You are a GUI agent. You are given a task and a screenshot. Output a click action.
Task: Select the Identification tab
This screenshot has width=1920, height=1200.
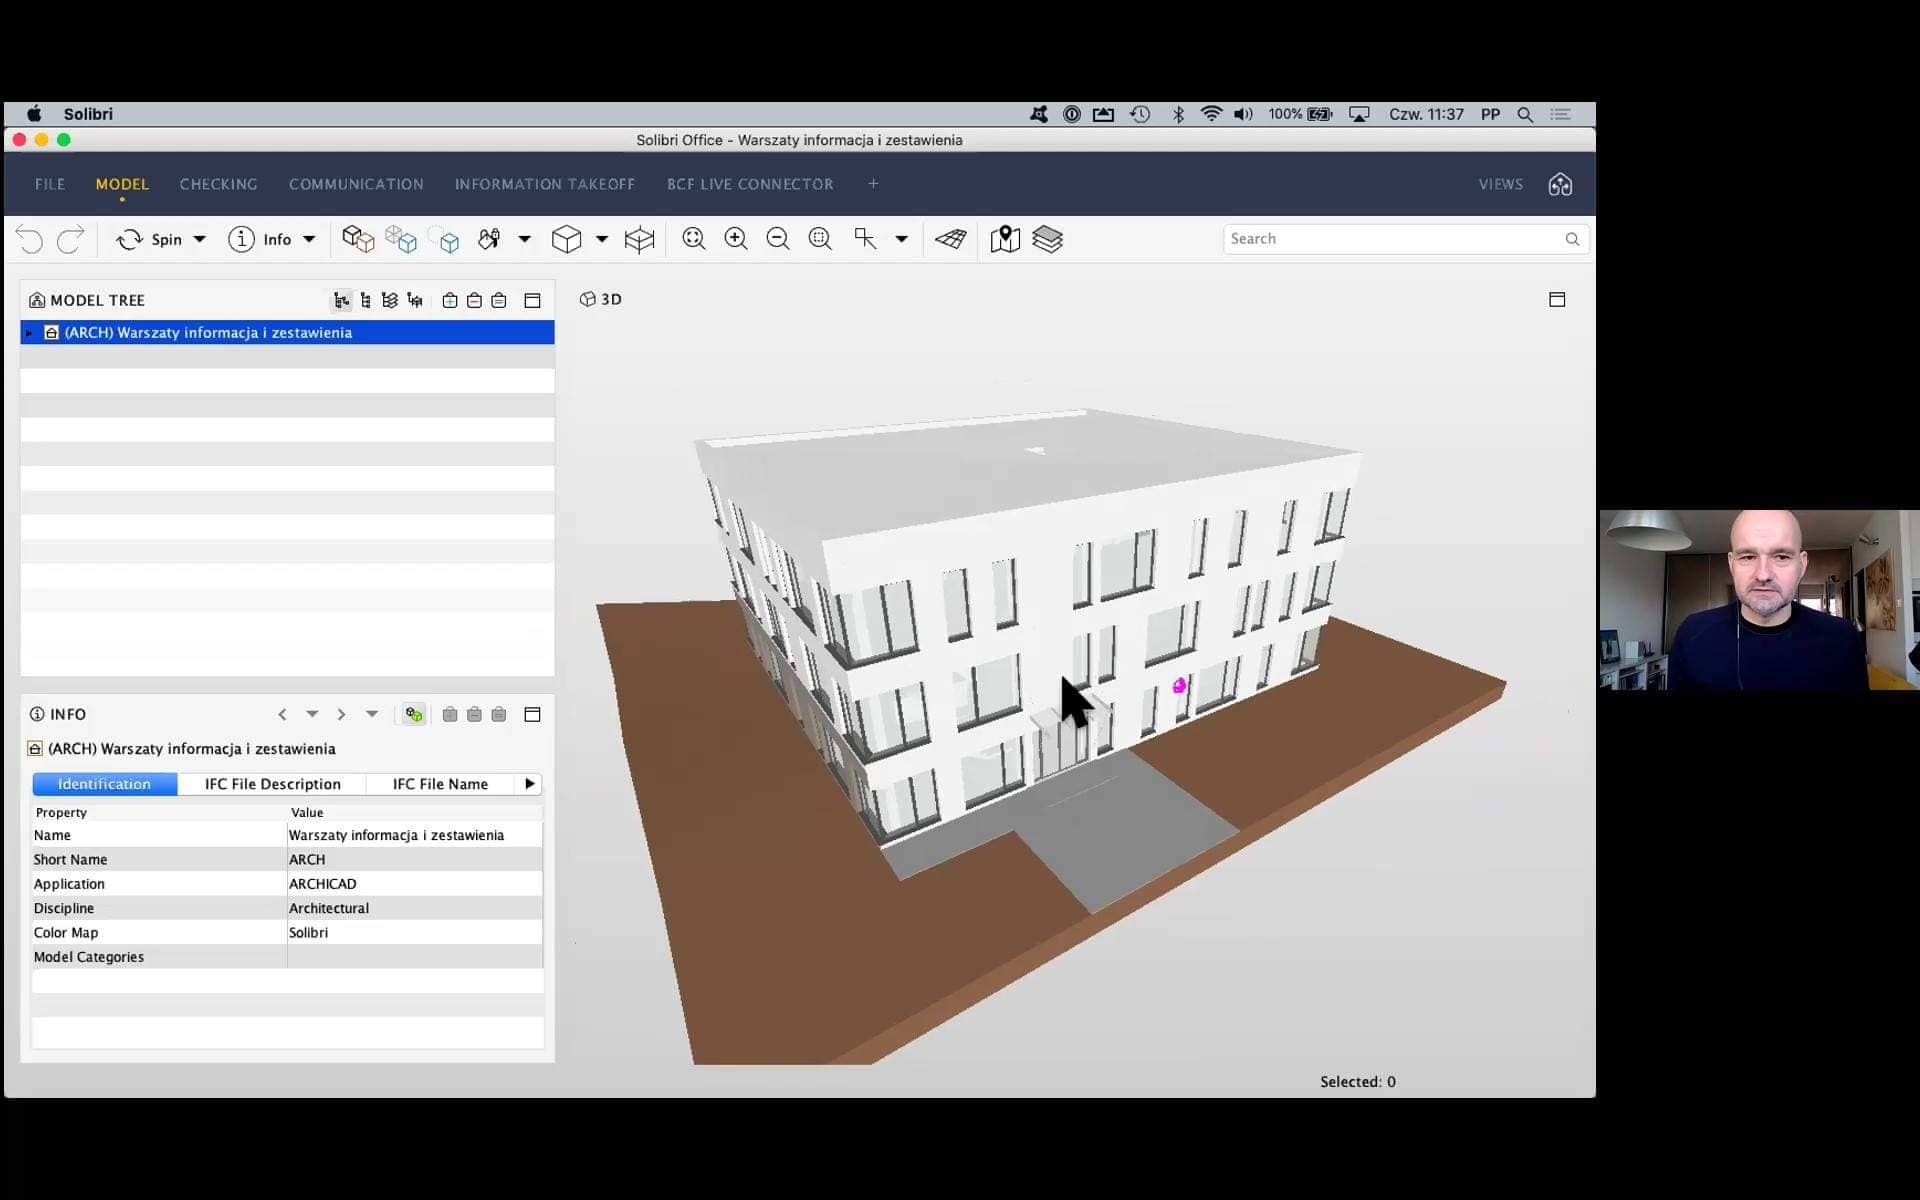pos(104,784)
